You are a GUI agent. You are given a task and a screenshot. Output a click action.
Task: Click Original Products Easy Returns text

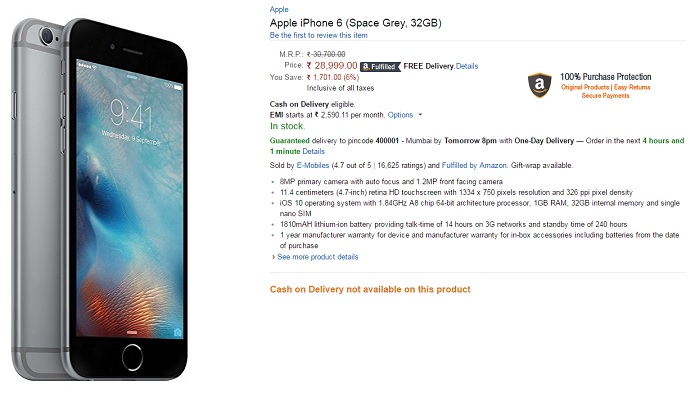coord(605,87)
